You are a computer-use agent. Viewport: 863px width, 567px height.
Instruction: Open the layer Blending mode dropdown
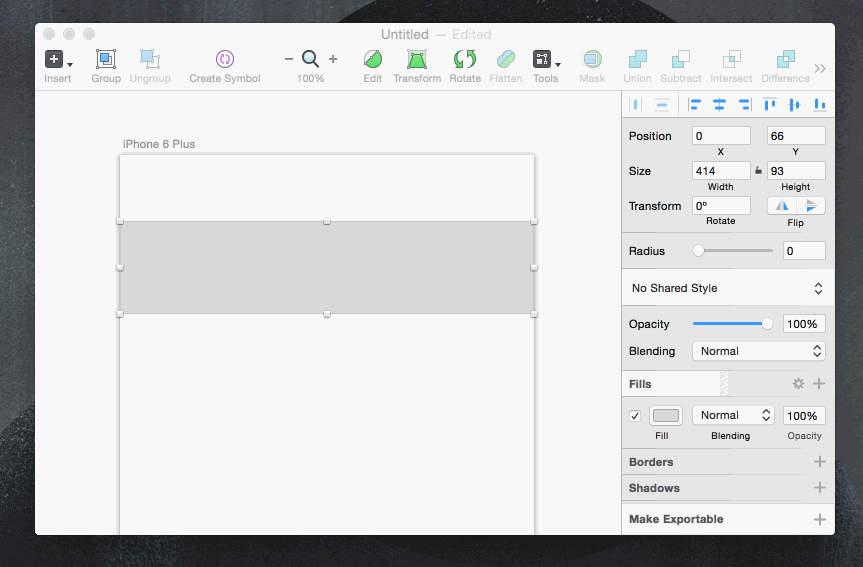click(758, 351)
